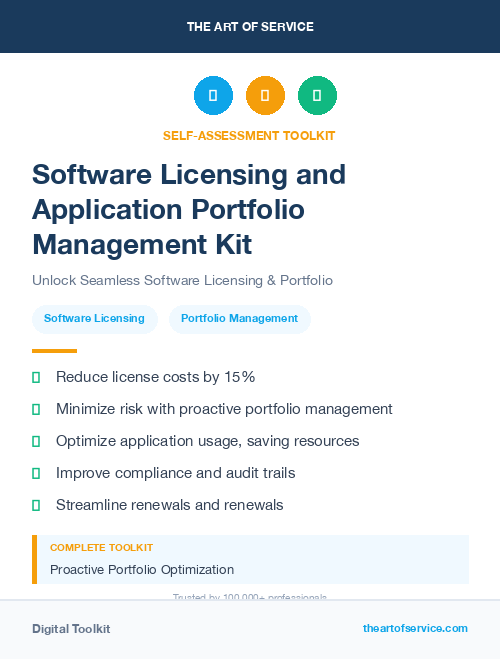Click Reduce license costs by 15% text
Image resolution: width=500 pixels, height=659 pixels.
[x=155, y=377]
